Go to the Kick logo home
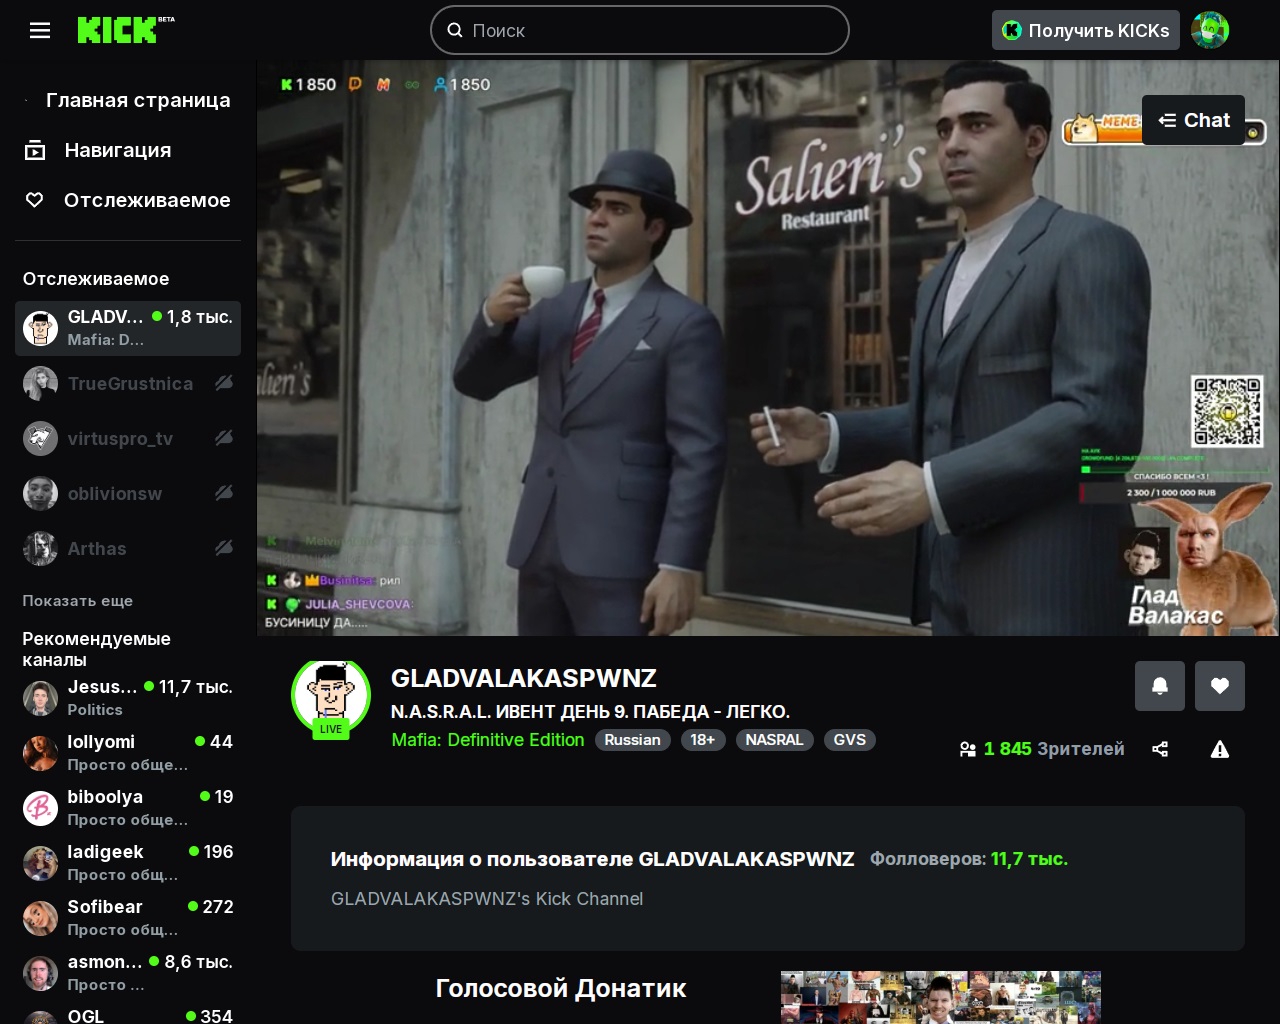 [125, 30]
